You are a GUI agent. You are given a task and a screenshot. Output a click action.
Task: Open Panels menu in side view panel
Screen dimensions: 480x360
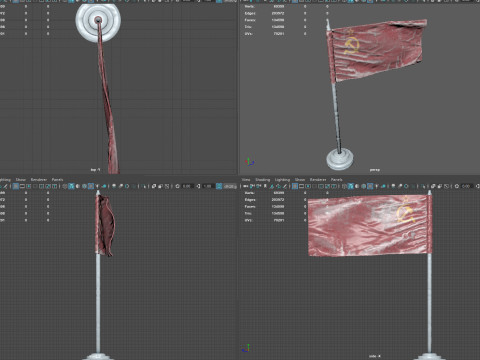(337, 179)
